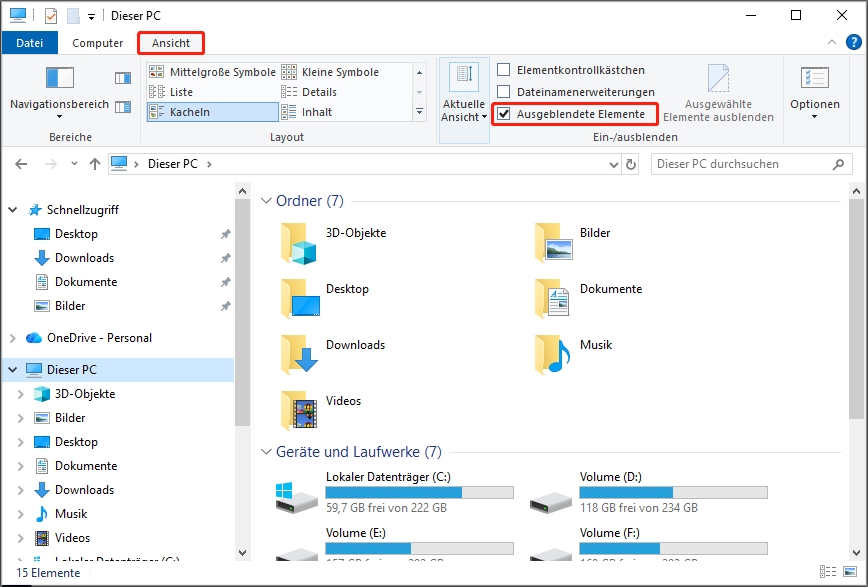This screenshot has width=868, height=587.
Task: Open the Customize Quick Access Toolbar arrow
Action: point(91,17)
